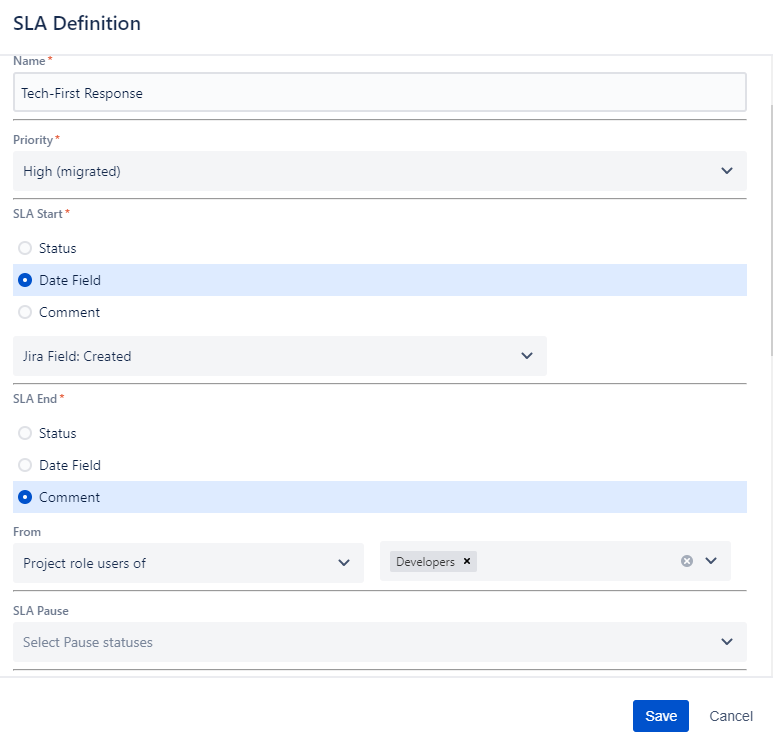Click the High (migrated) priority value
Image resolution: width=773 pixels, height=741 pixels.
(x=72, y=171)
